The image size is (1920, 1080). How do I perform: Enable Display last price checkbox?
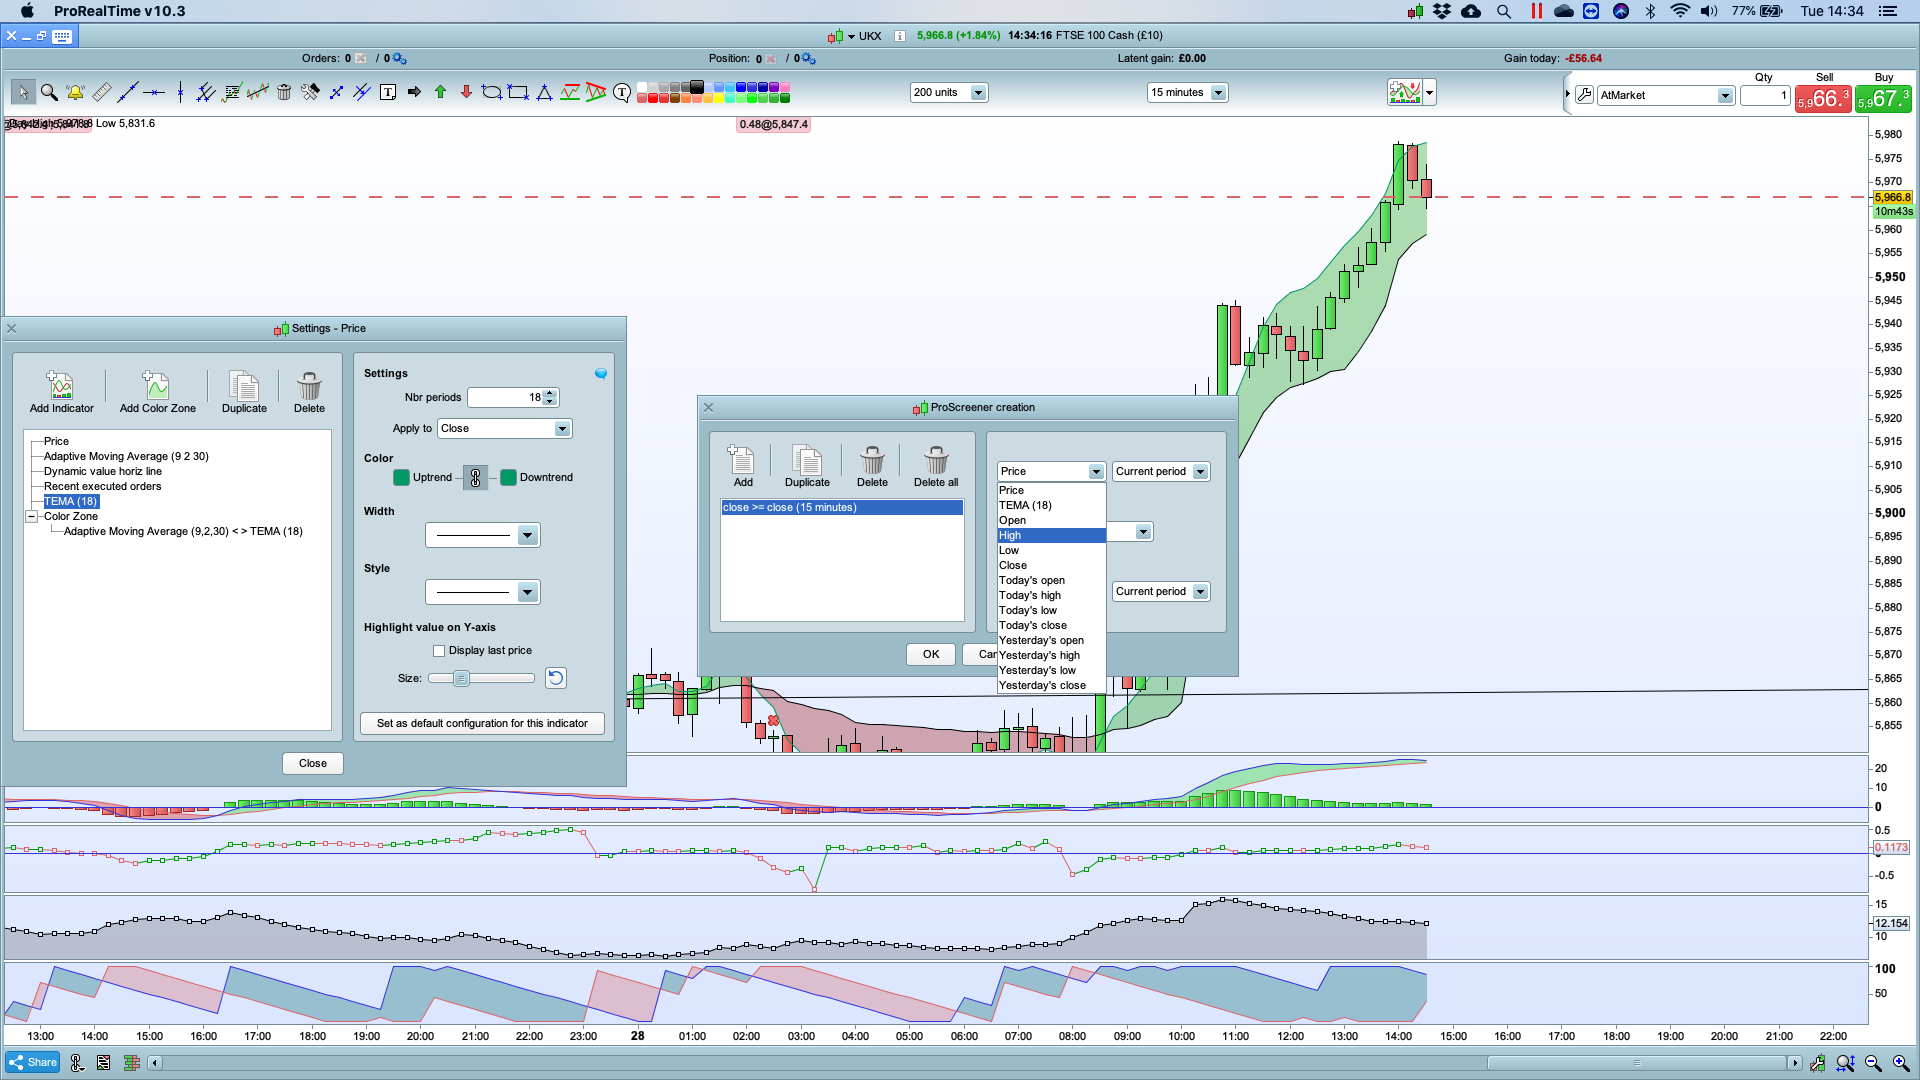439,651
